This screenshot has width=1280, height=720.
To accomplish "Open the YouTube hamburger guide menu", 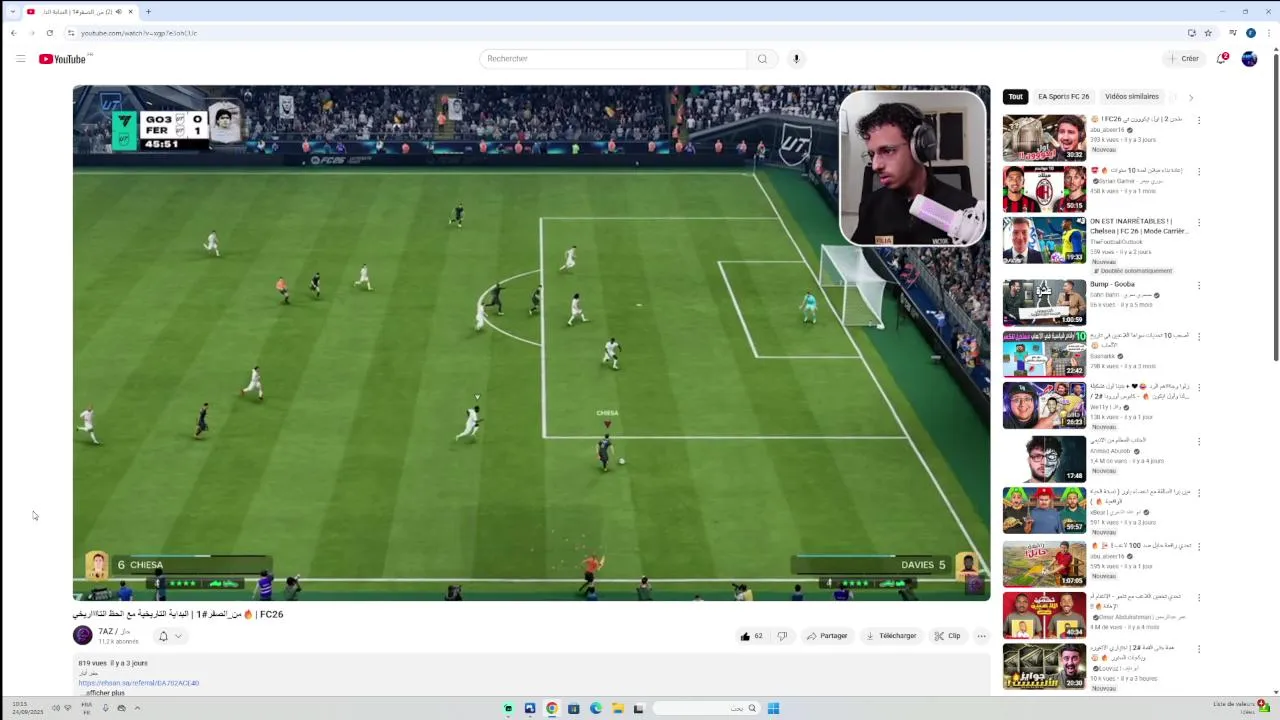I will 20,59.
